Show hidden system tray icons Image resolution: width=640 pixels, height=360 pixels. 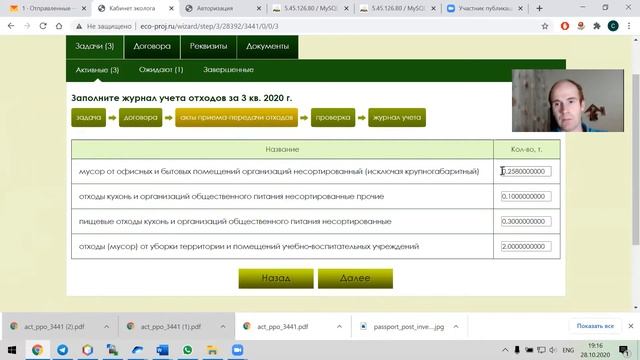[x=505, y=350]
